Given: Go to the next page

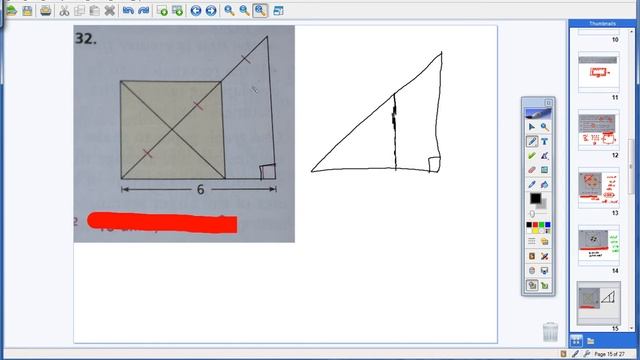Looking at the screenshot, I should click(x=211, y=11).
